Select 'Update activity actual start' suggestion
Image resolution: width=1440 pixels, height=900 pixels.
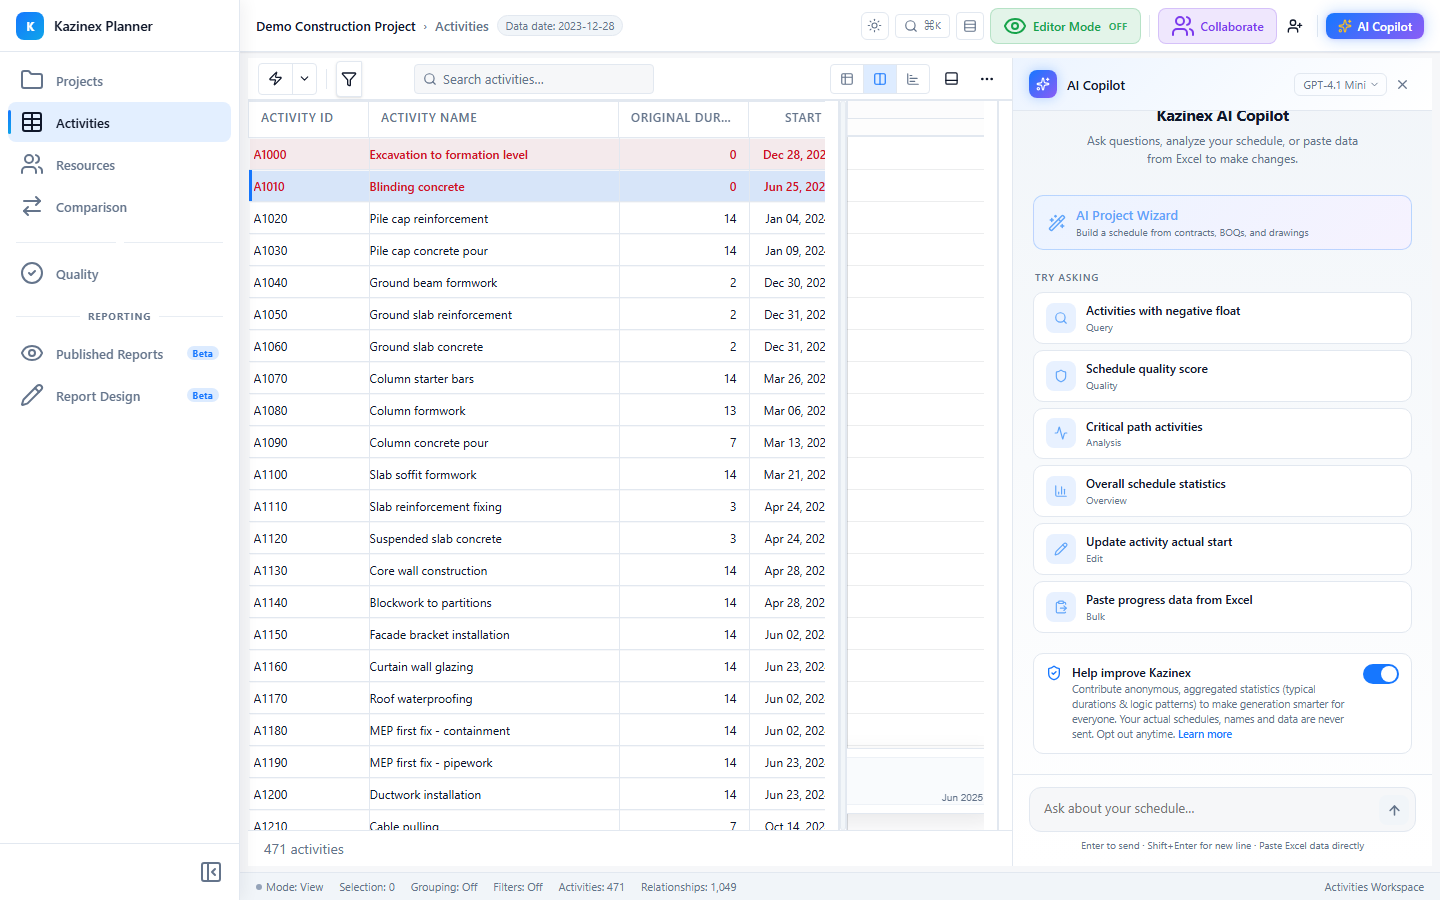(1222, 549)
